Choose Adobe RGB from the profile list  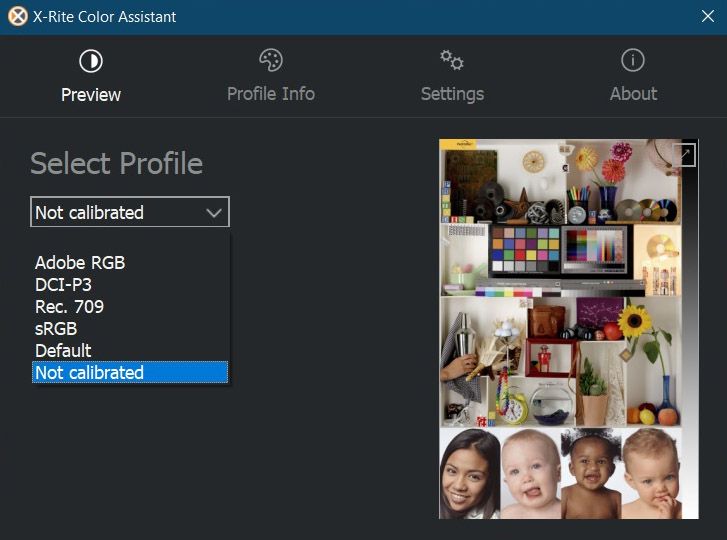(80, 263)
